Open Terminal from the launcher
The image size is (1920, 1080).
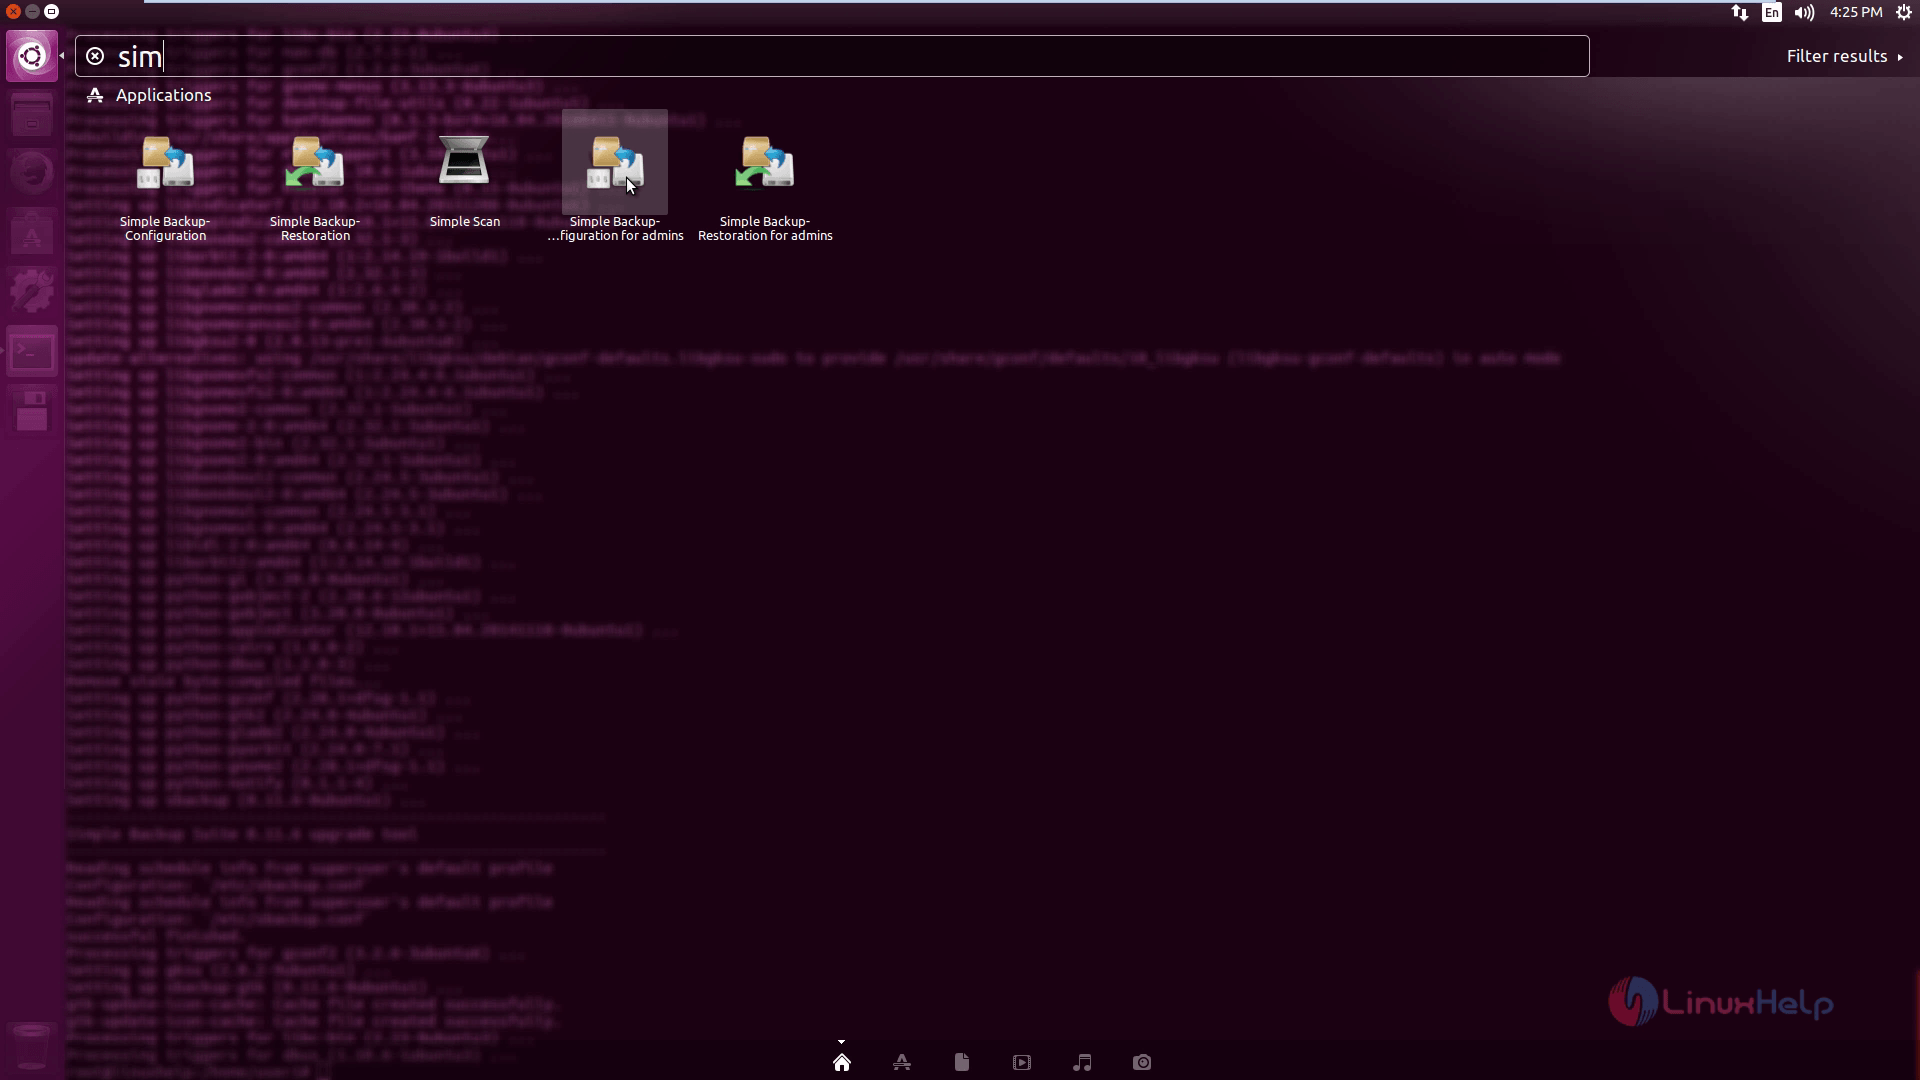pos(32,352)
